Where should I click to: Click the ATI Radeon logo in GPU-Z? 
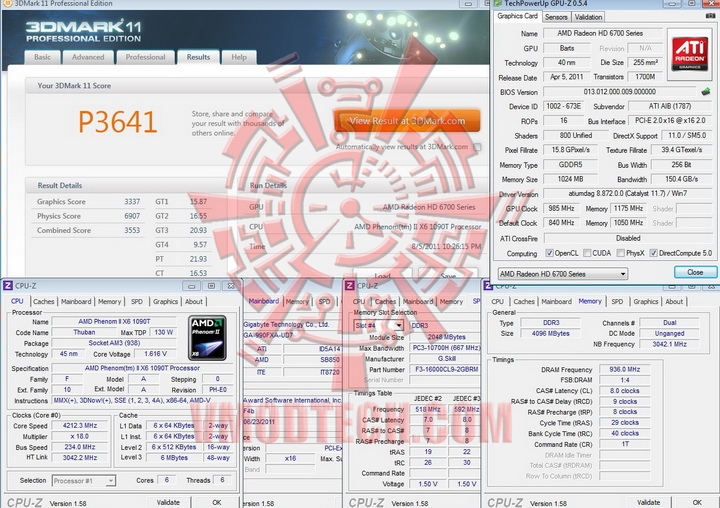[689, 53]
